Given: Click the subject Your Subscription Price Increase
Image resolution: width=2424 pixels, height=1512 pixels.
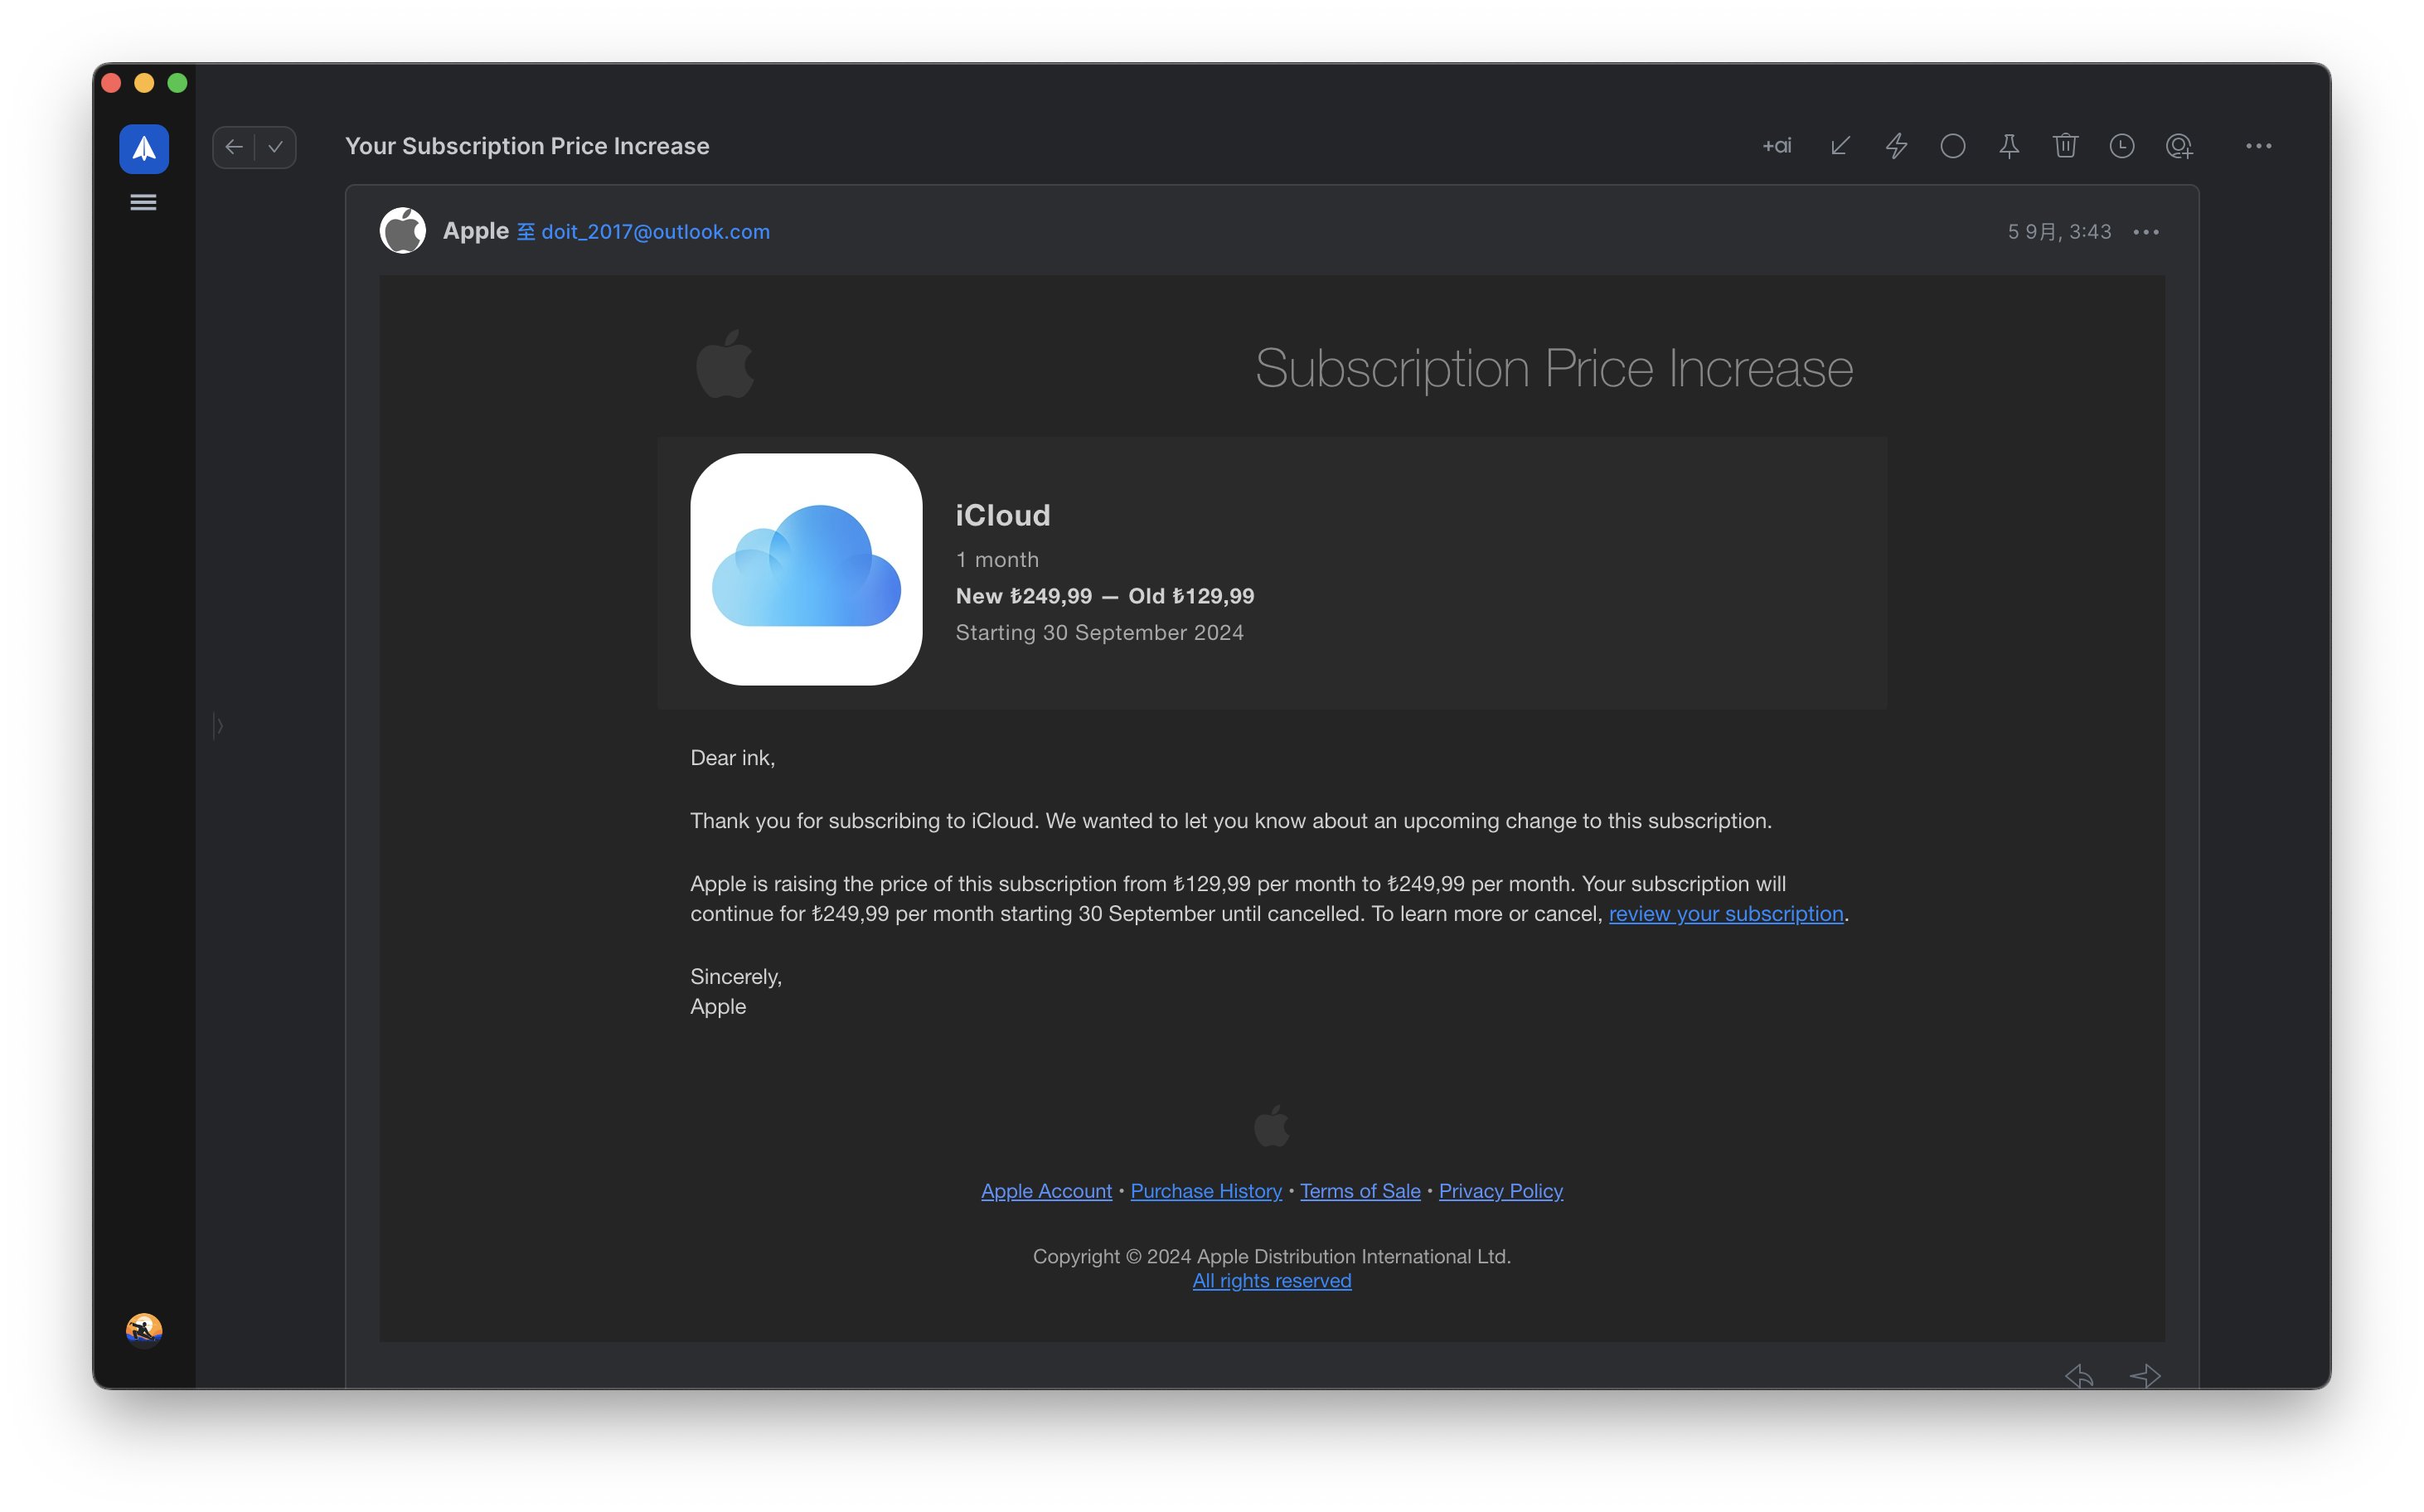Looking at the screenshot, I should (x=527, y=146).
